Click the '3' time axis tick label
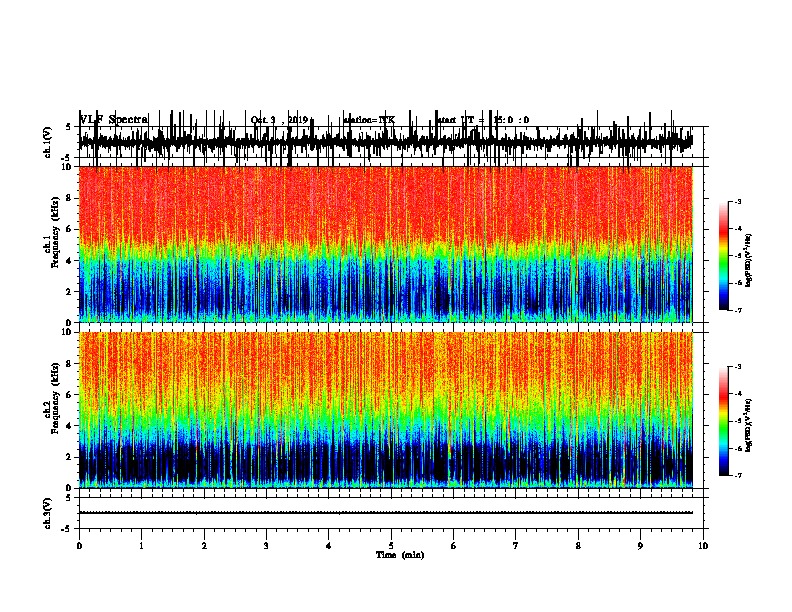This screenshot has height=612, width=792. click(266, 546)
